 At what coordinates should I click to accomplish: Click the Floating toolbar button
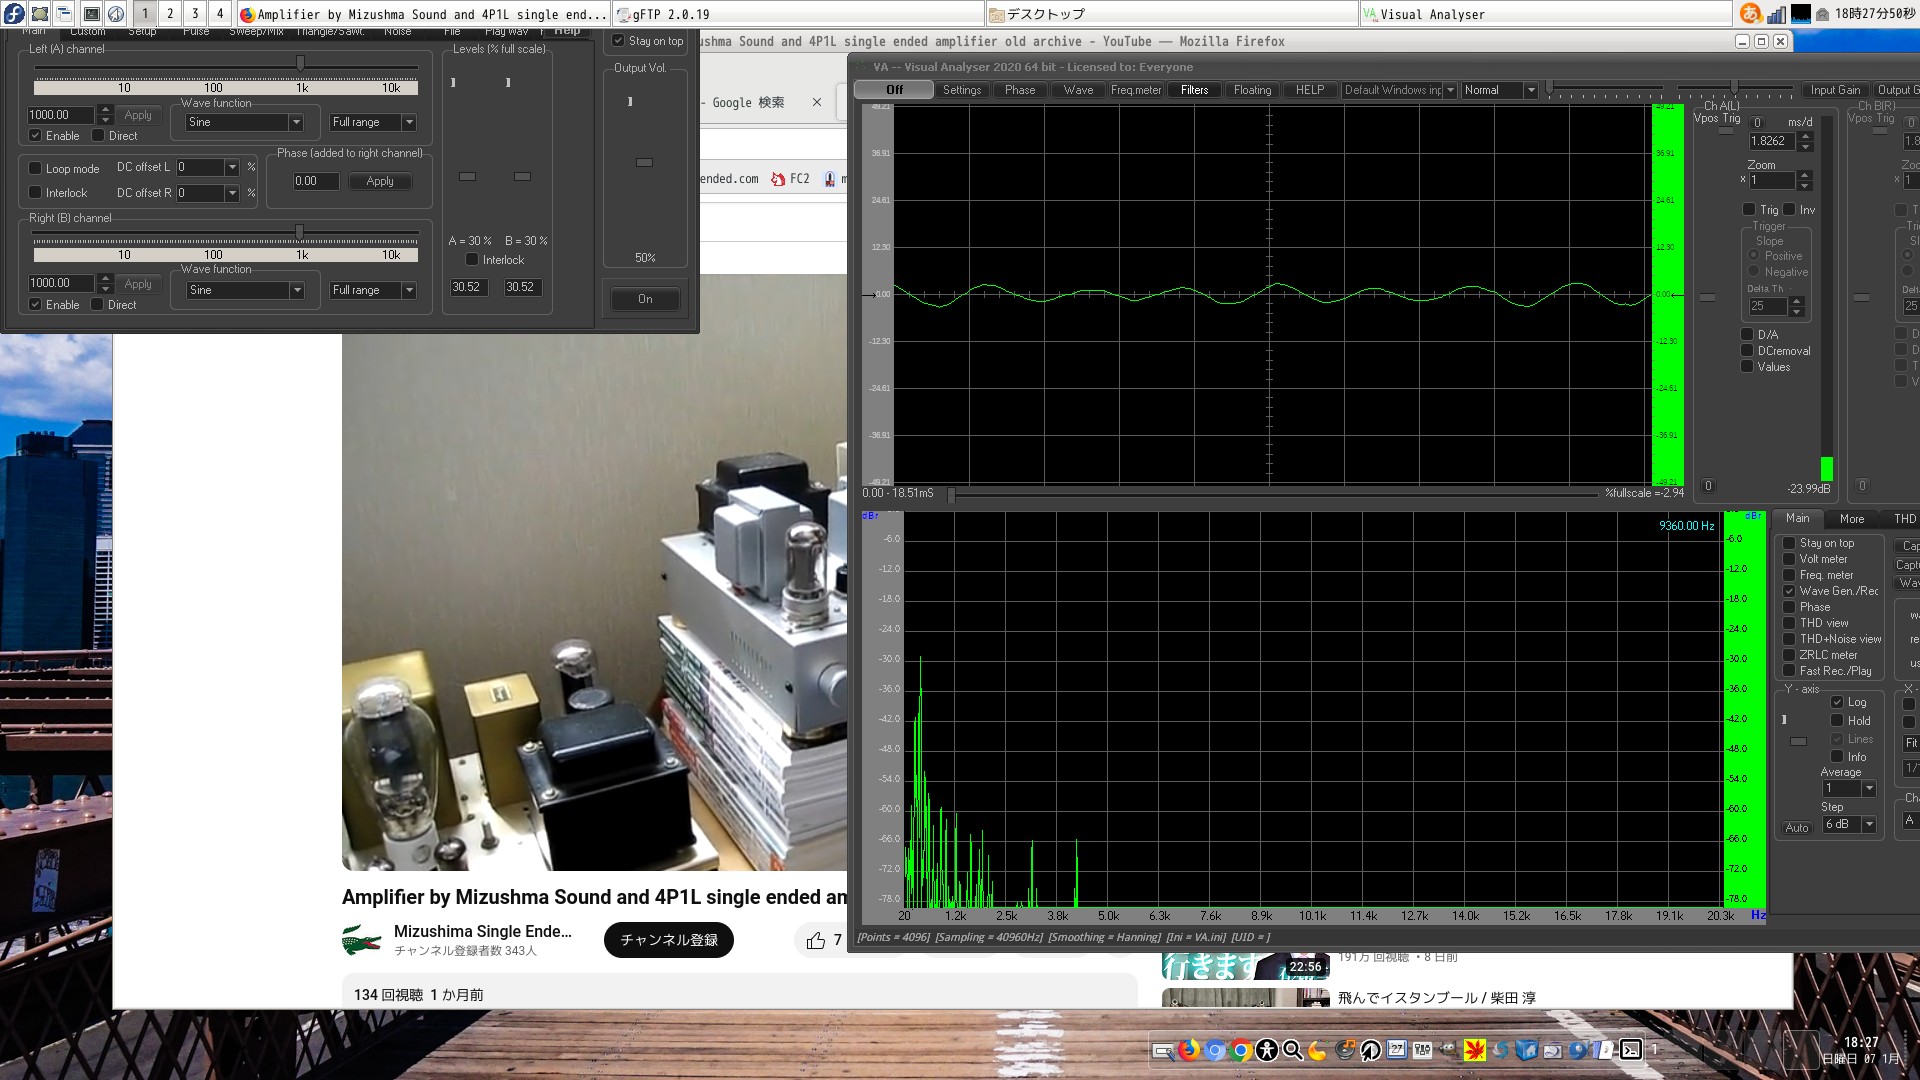click(x=1251, y=90)
